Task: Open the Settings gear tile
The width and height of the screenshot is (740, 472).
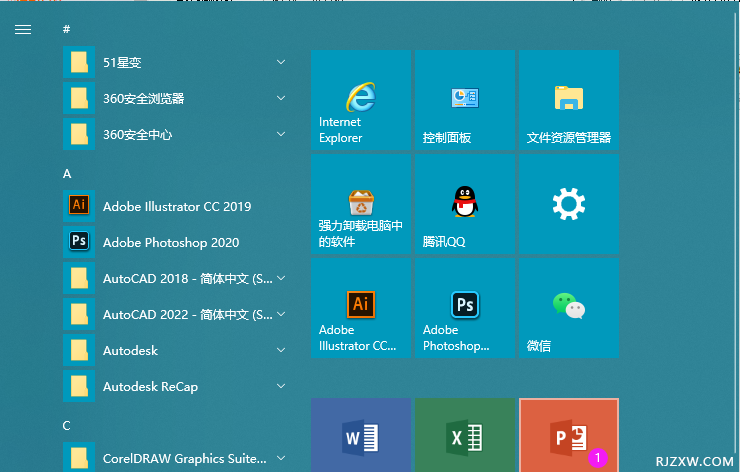Action: (569, 204)
